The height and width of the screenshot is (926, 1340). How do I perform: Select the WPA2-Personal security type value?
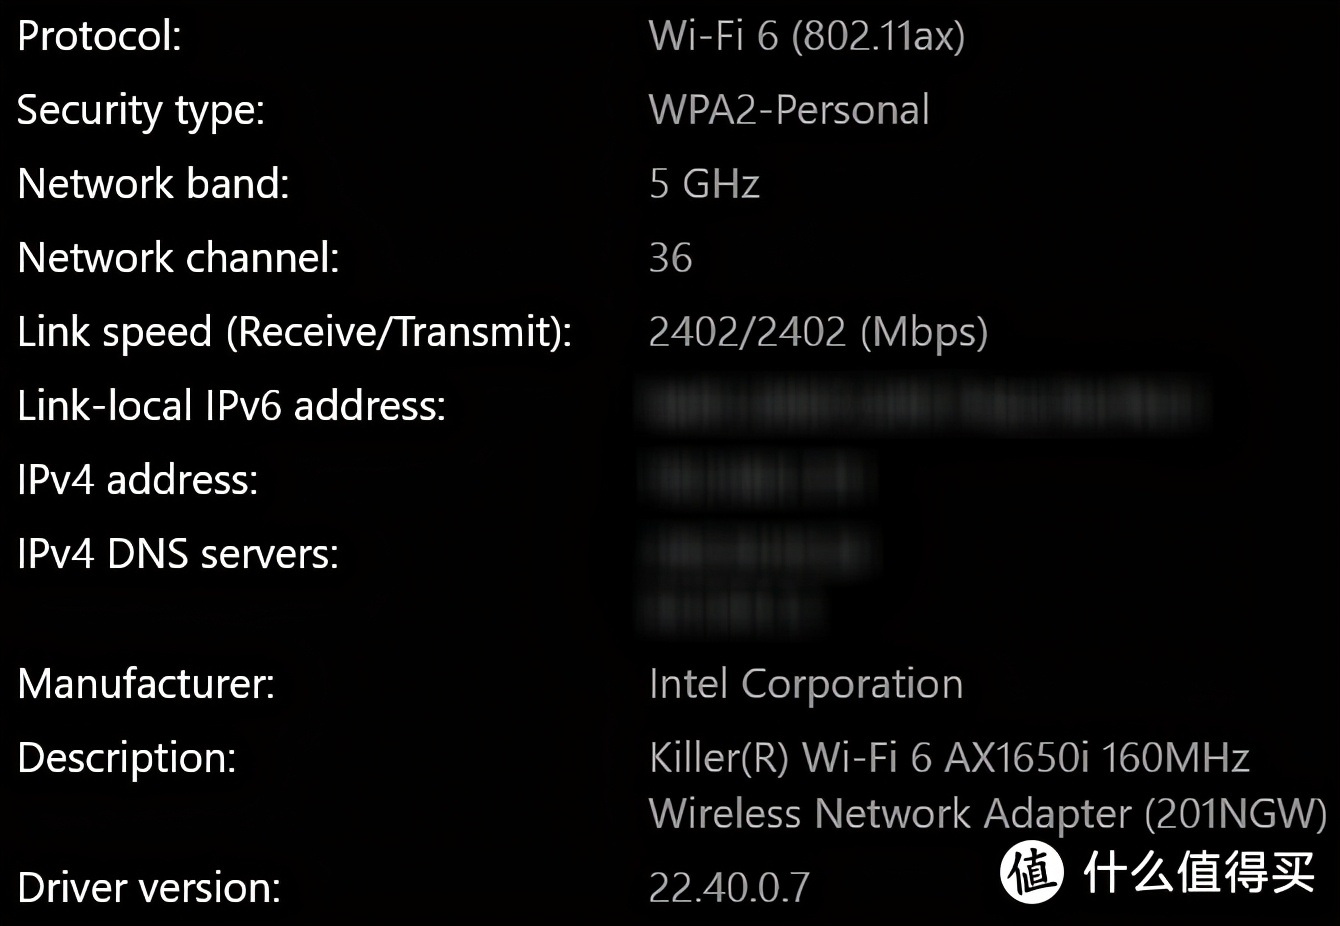[789, 110]
